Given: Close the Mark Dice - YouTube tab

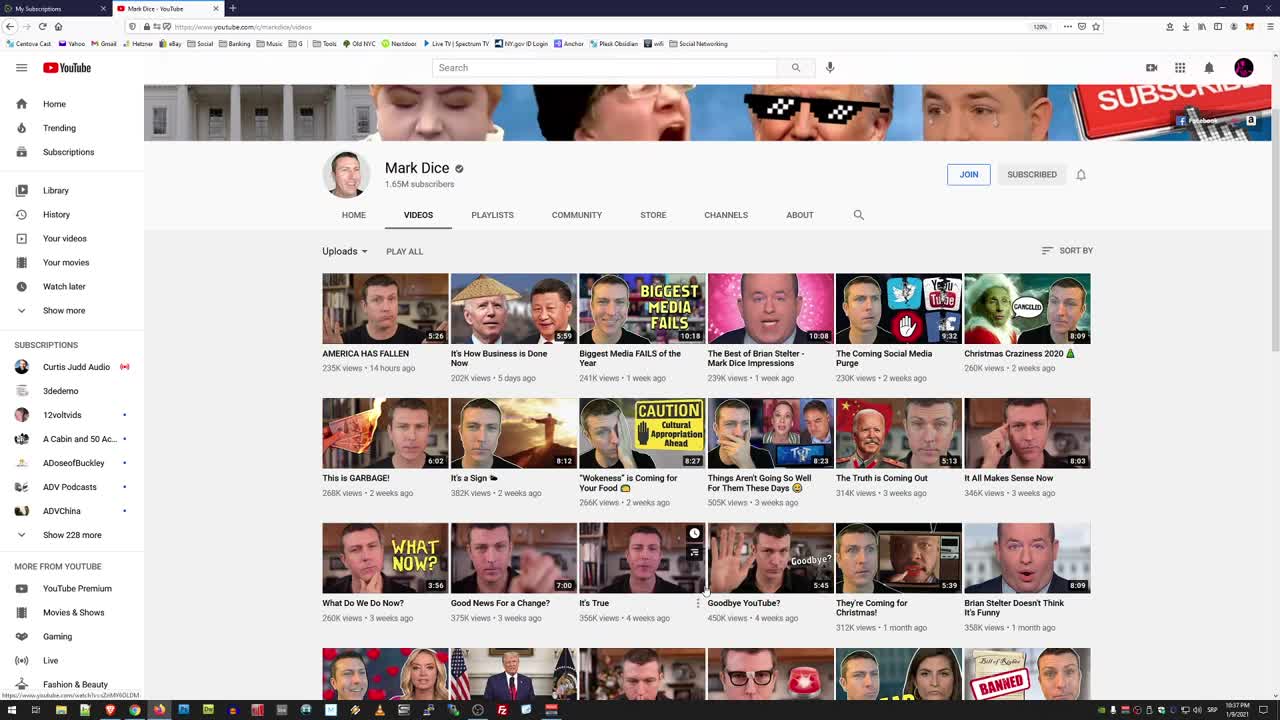Looking at the screenshot, I should [215, 8].
